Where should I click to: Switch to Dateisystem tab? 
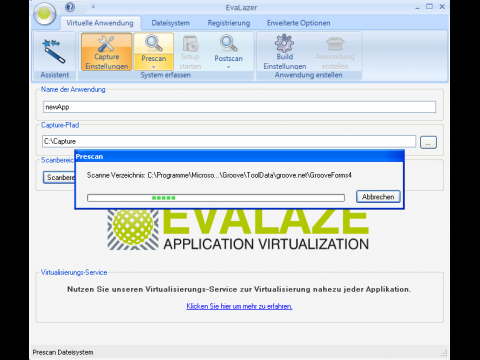click(171, 23)
